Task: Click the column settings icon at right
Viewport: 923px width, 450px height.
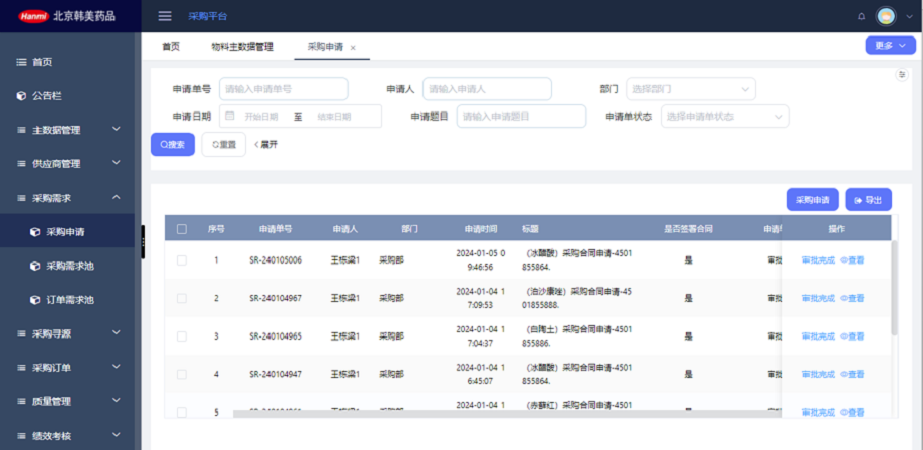Action: (901, 75)
